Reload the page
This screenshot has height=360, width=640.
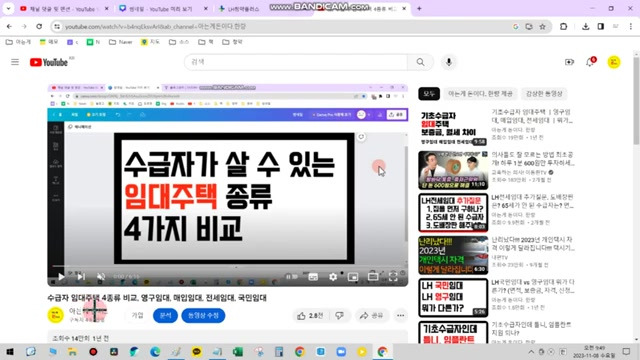coord(39,27)
